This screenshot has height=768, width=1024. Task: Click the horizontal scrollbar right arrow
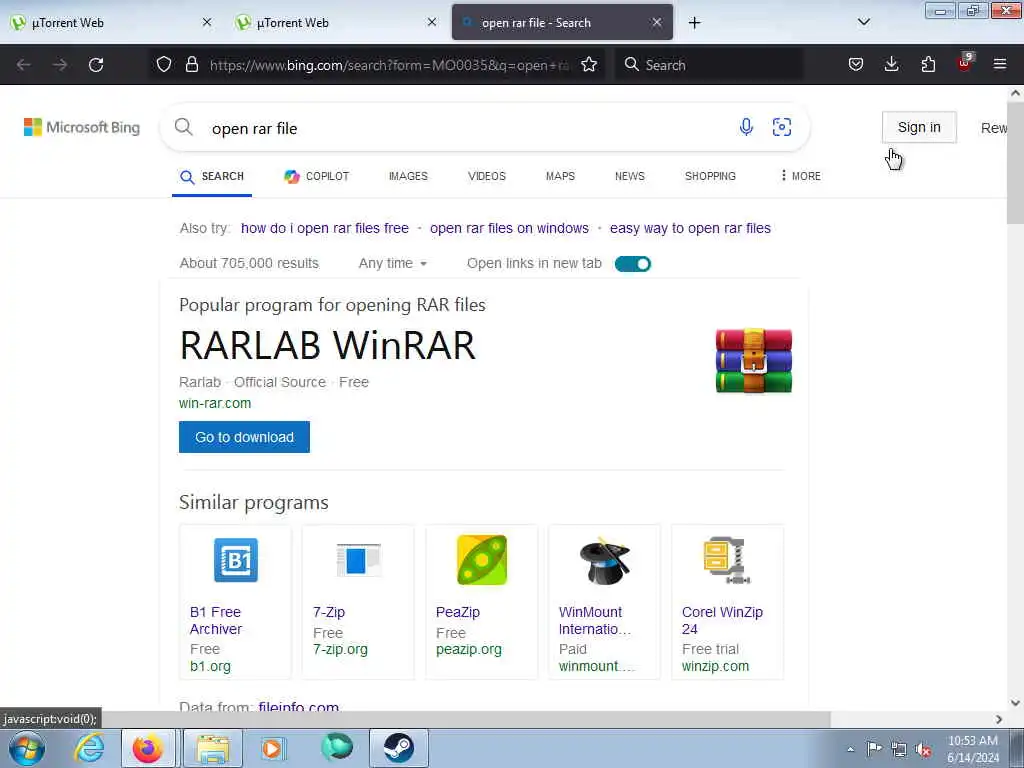pyautogui.click(x=999, y=719)
